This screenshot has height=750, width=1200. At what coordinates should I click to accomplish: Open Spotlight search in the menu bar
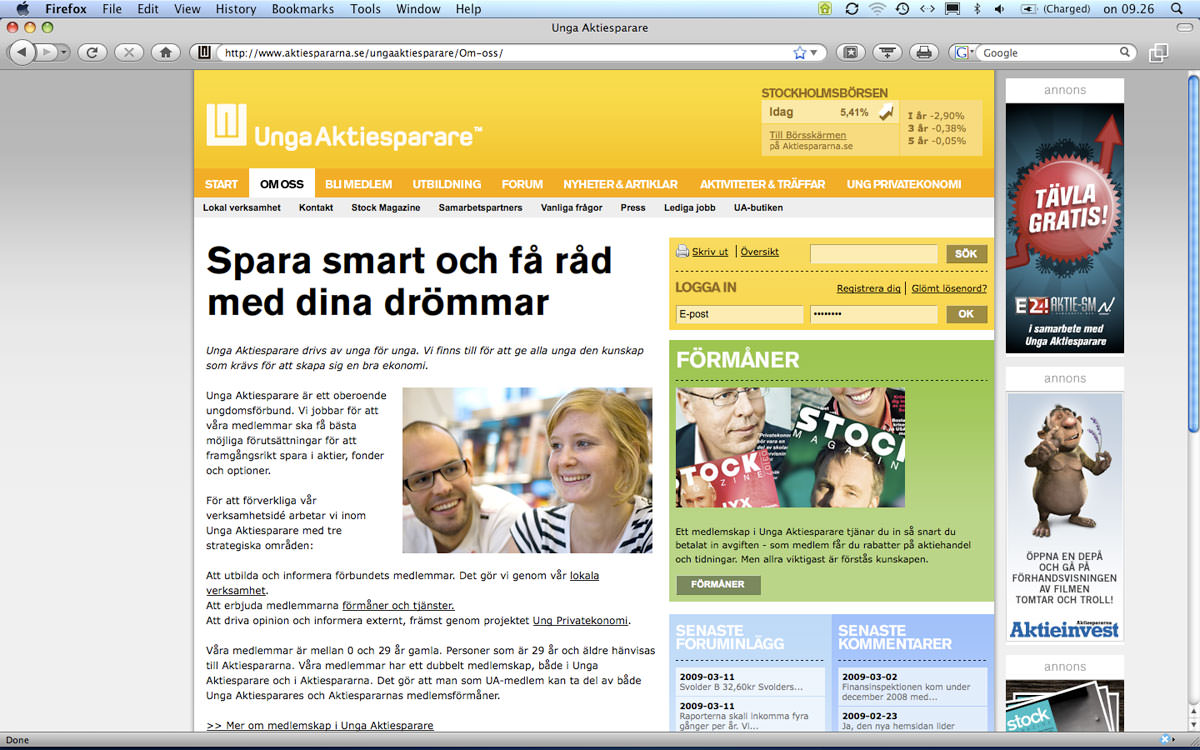1177,9
